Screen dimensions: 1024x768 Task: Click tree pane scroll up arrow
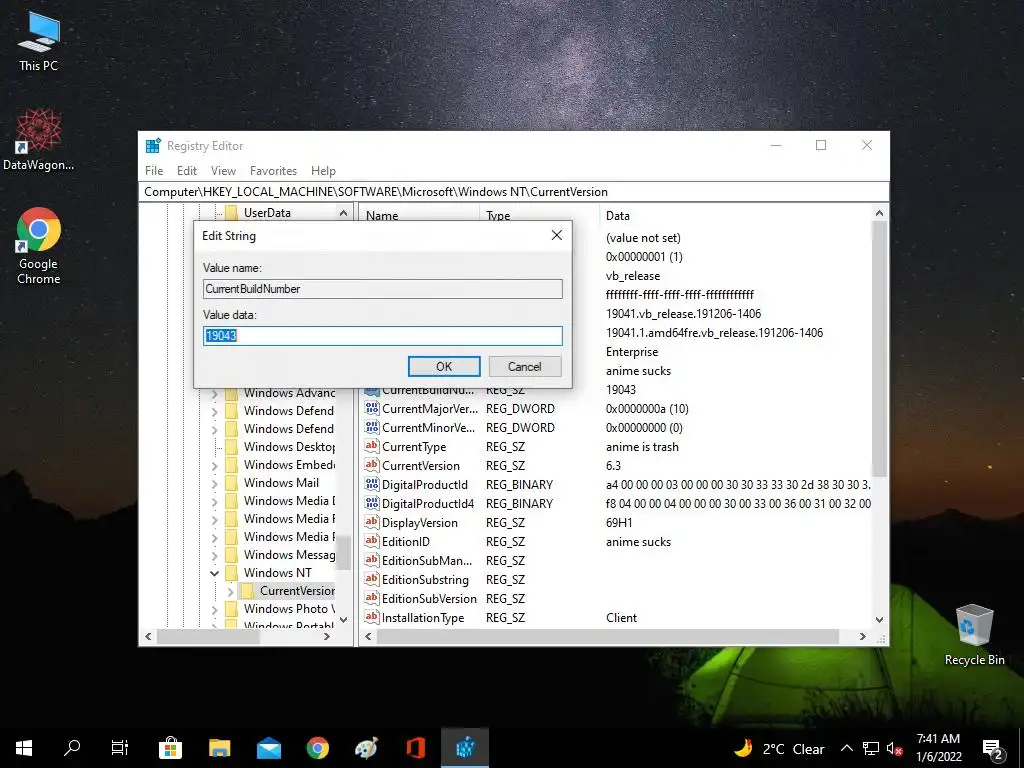tap(344, 213)
